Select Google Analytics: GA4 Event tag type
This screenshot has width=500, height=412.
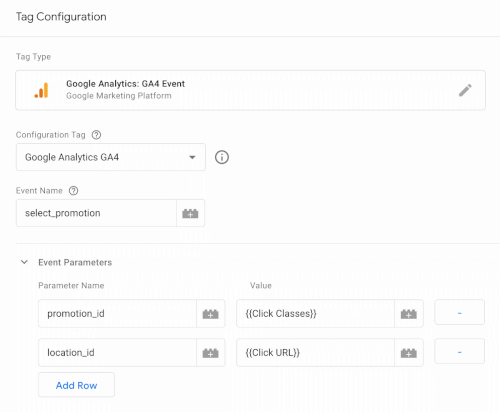point(250,90)
